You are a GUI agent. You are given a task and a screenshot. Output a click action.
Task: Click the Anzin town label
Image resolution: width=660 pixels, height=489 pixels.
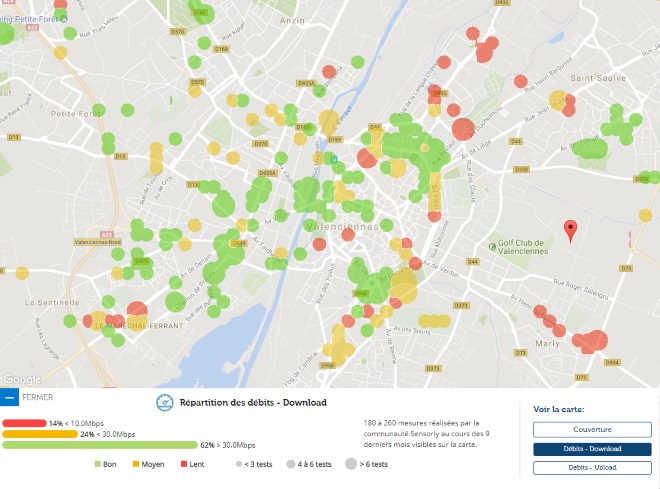[x=292, y=20]
